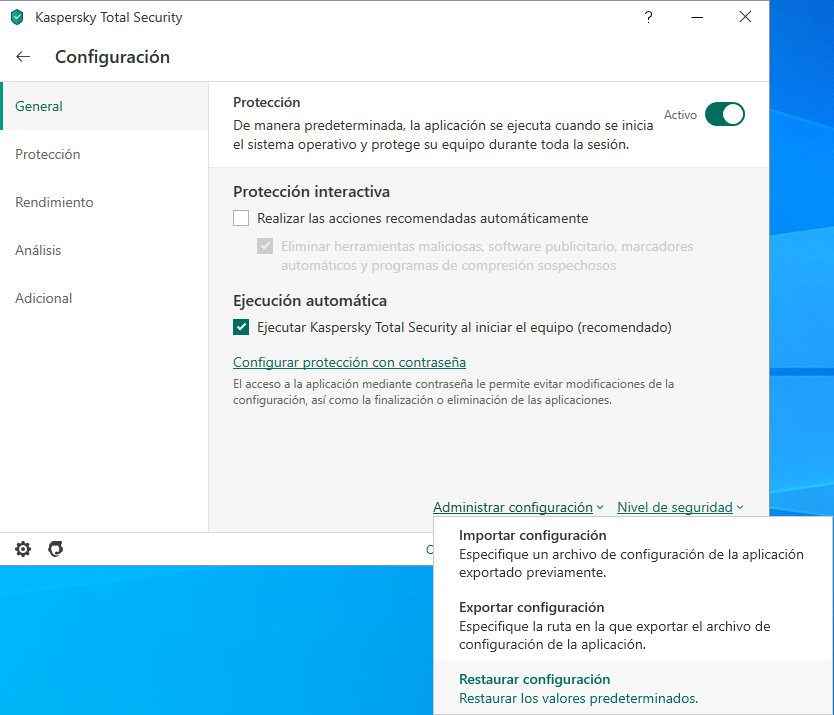834x715 pixels.
Task: Switch to the Protección sidebar tab
Action: pos(105,154)
